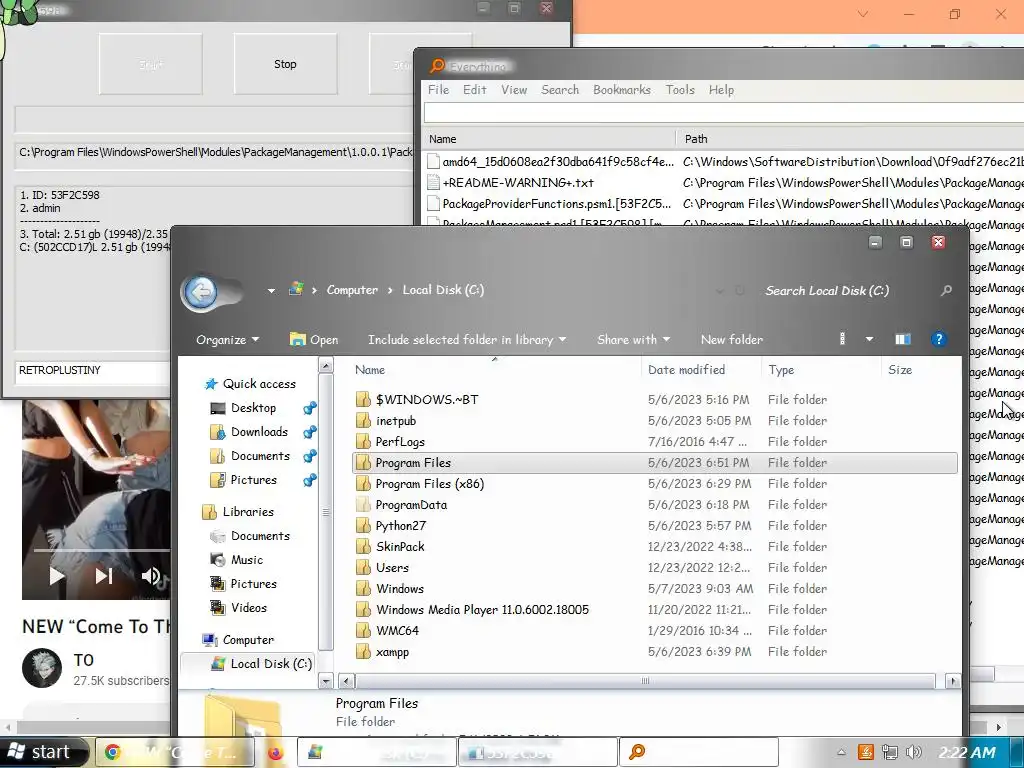Open the Share with dropdown
Image resolution: width=1024 pixels, height=768 pixels.
(x=633, y=340)
